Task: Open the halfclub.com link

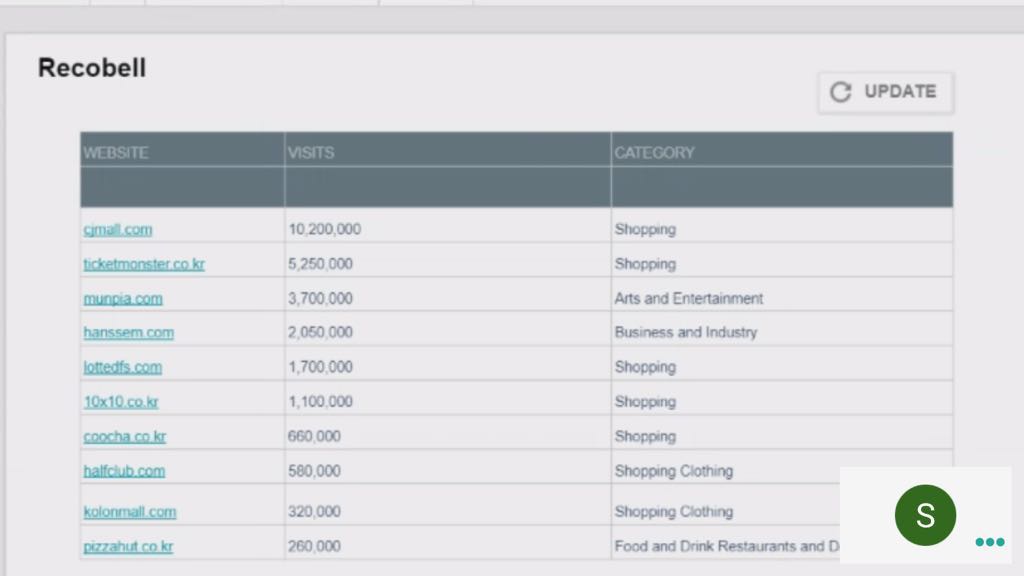Action: [x=124, y=470]
